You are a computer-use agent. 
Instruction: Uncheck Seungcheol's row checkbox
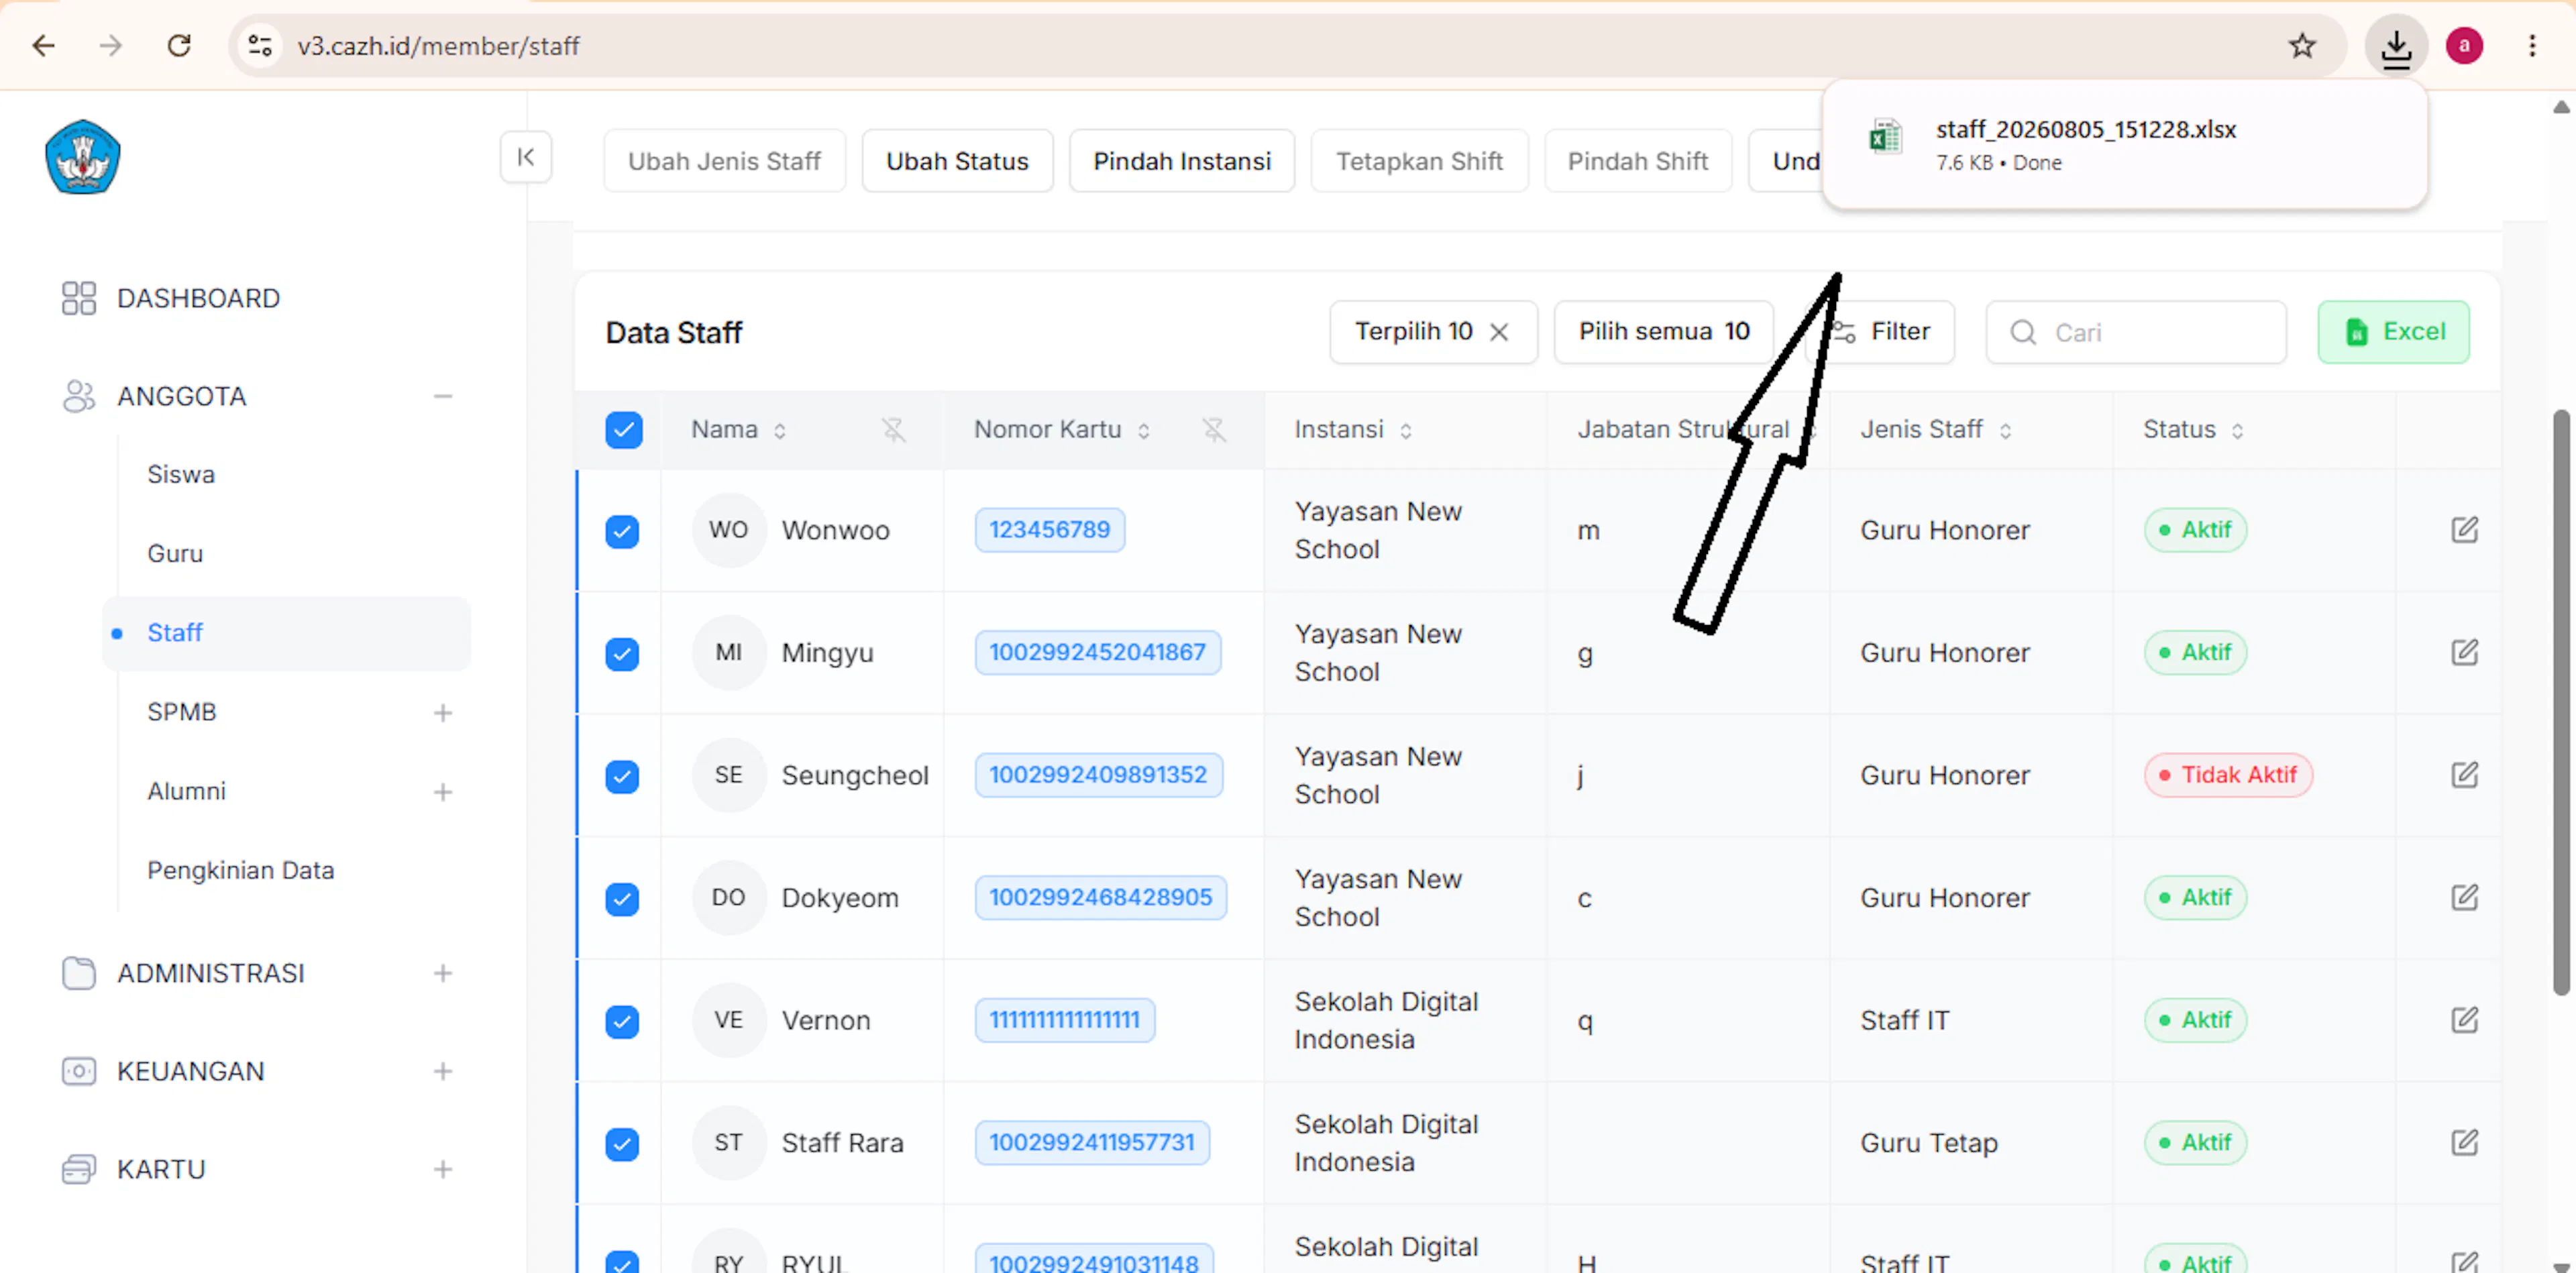(622, 776)
